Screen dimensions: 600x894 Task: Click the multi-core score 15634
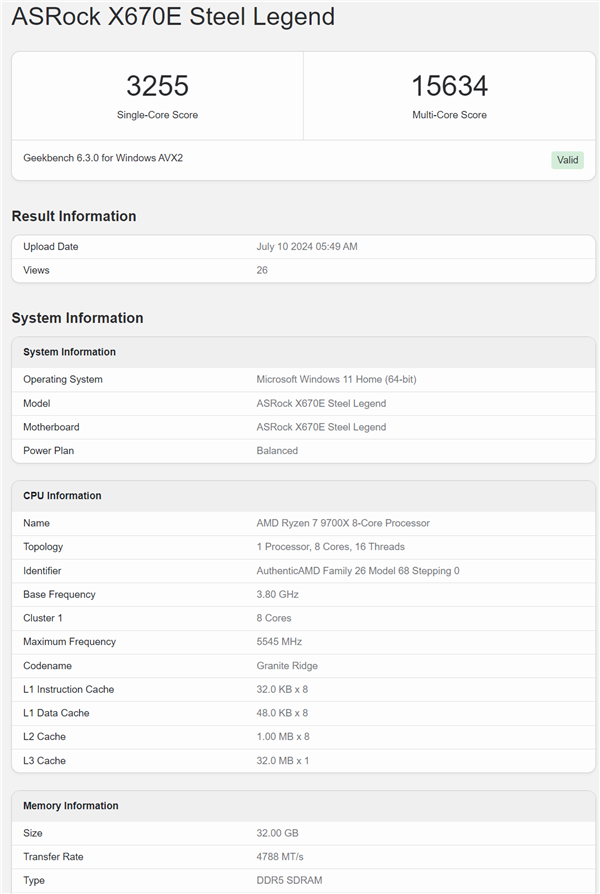[449, 86]
